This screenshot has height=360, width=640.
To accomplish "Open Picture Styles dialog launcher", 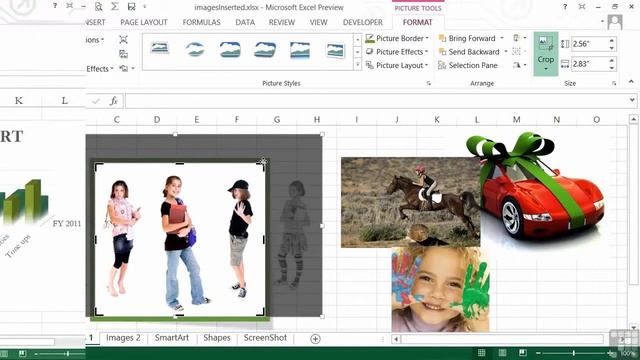I will click(429, 83).
